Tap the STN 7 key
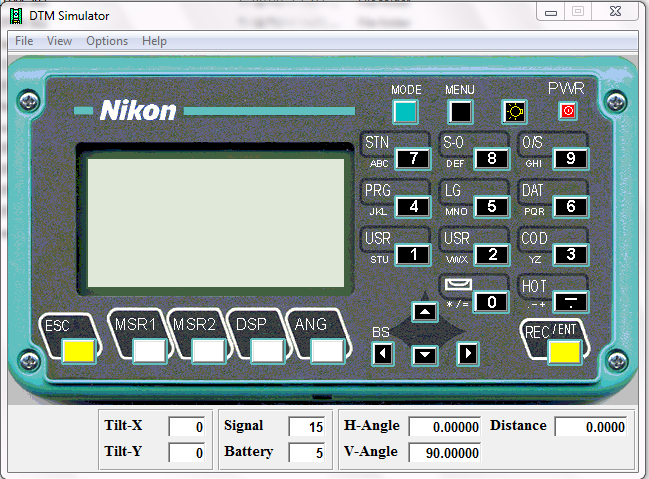 pyautogui.click(x=413, y=159)
